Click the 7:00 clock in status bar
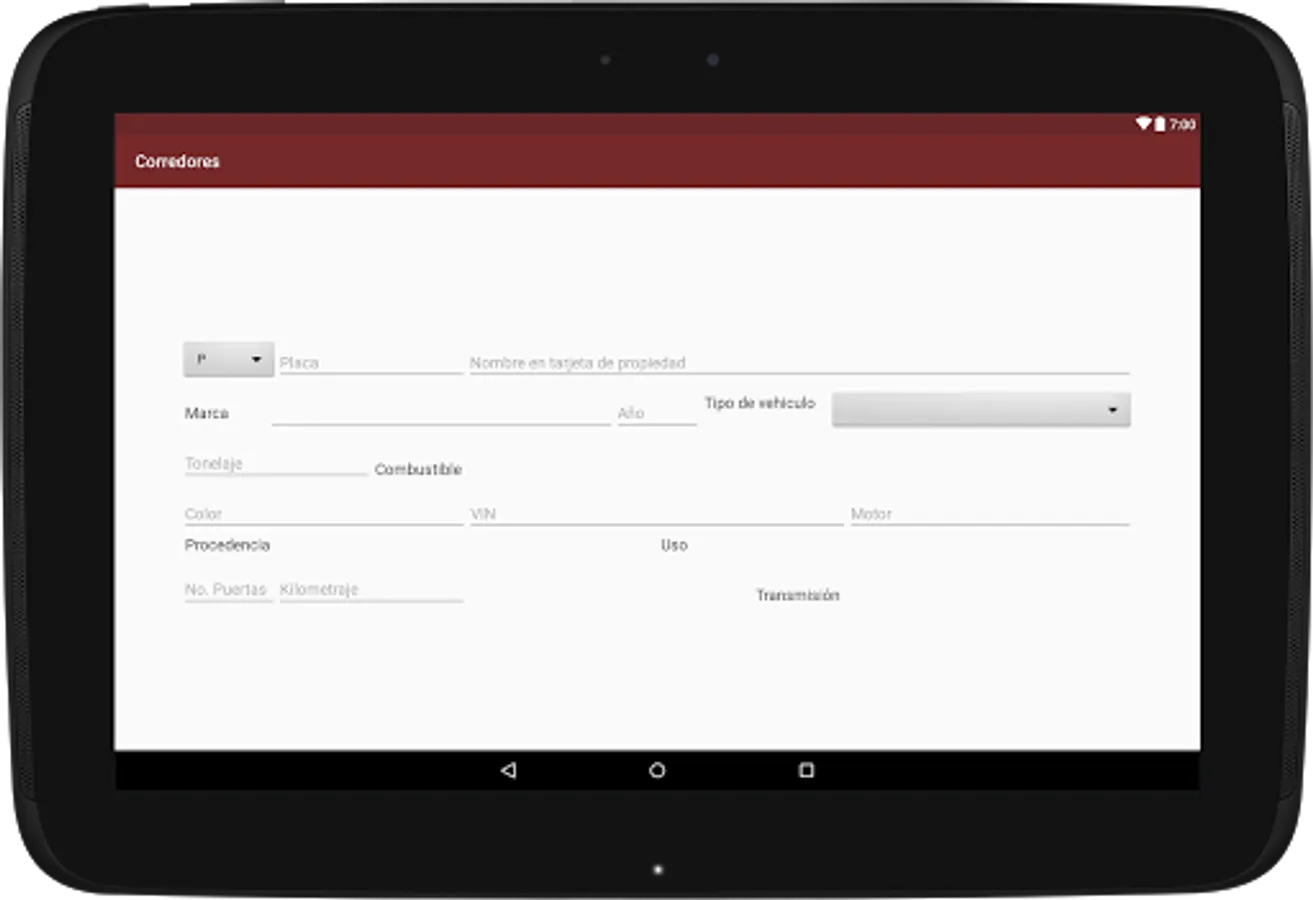 pos(1182,124)
